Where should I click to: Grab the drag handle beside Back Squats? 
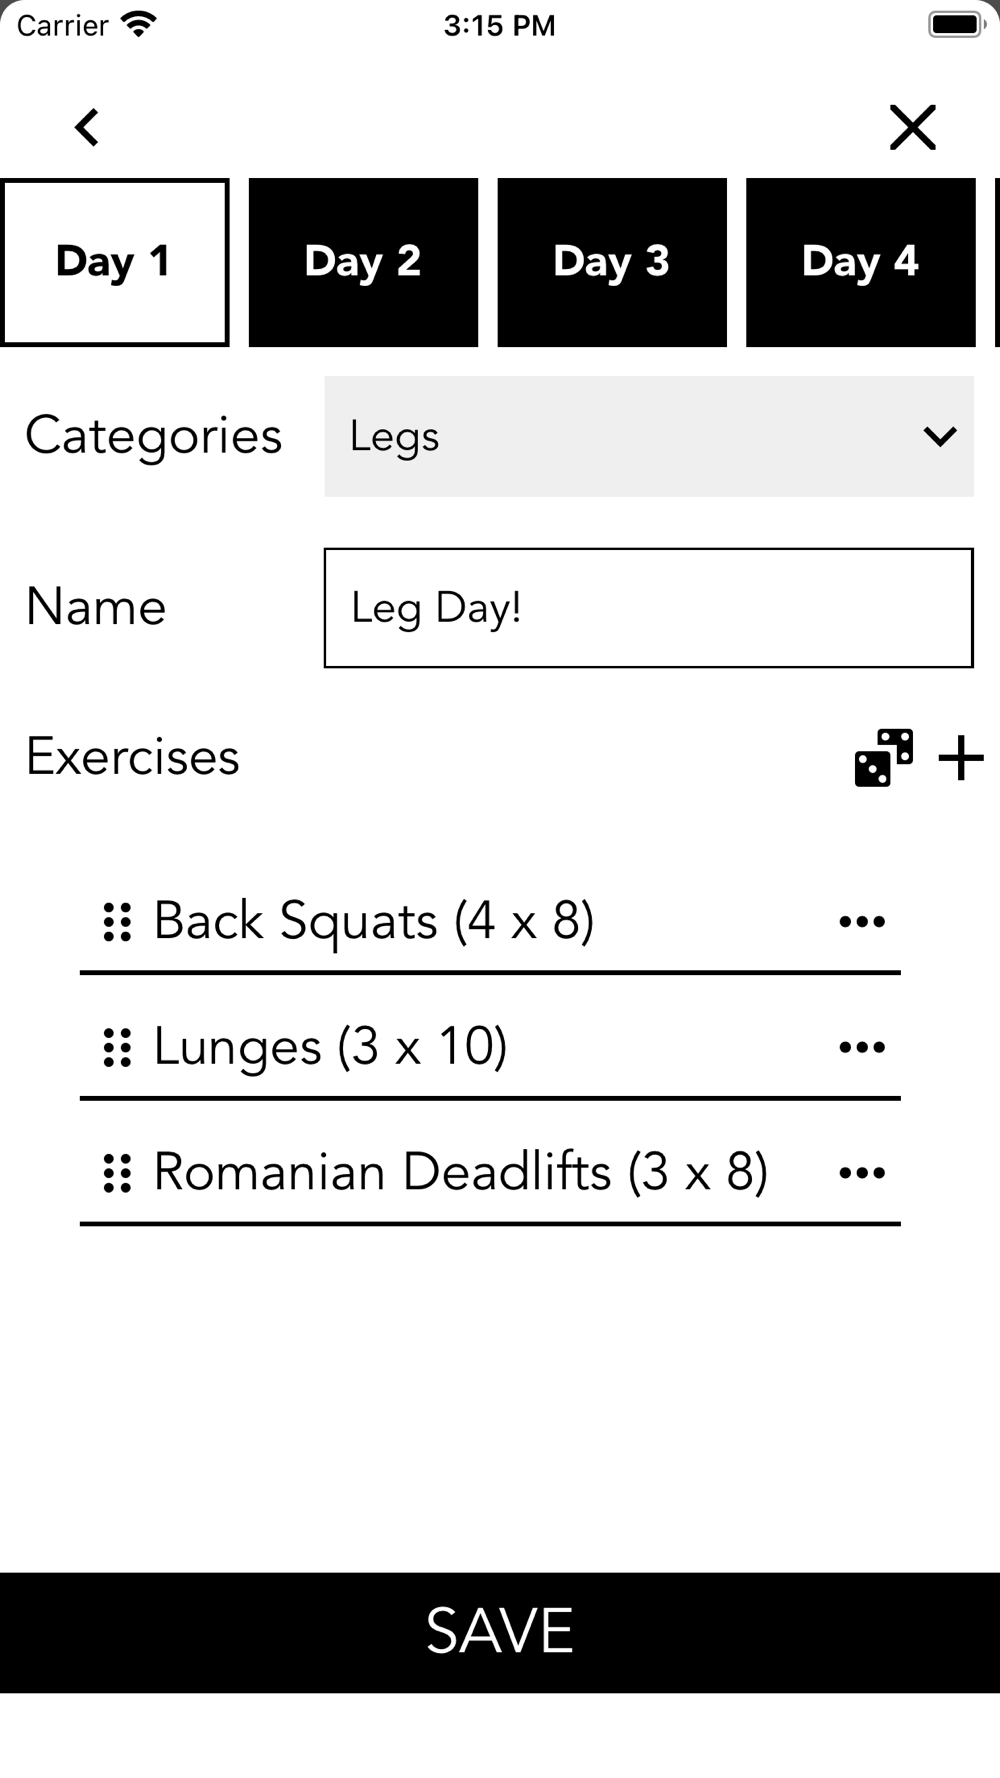tap(118, 922)
